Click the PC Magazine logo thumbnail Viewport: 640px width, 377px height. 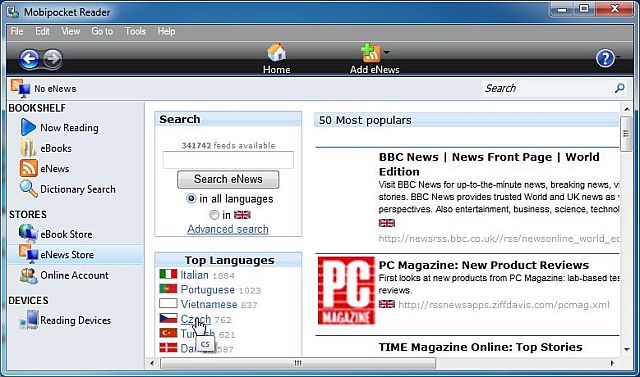346,290
